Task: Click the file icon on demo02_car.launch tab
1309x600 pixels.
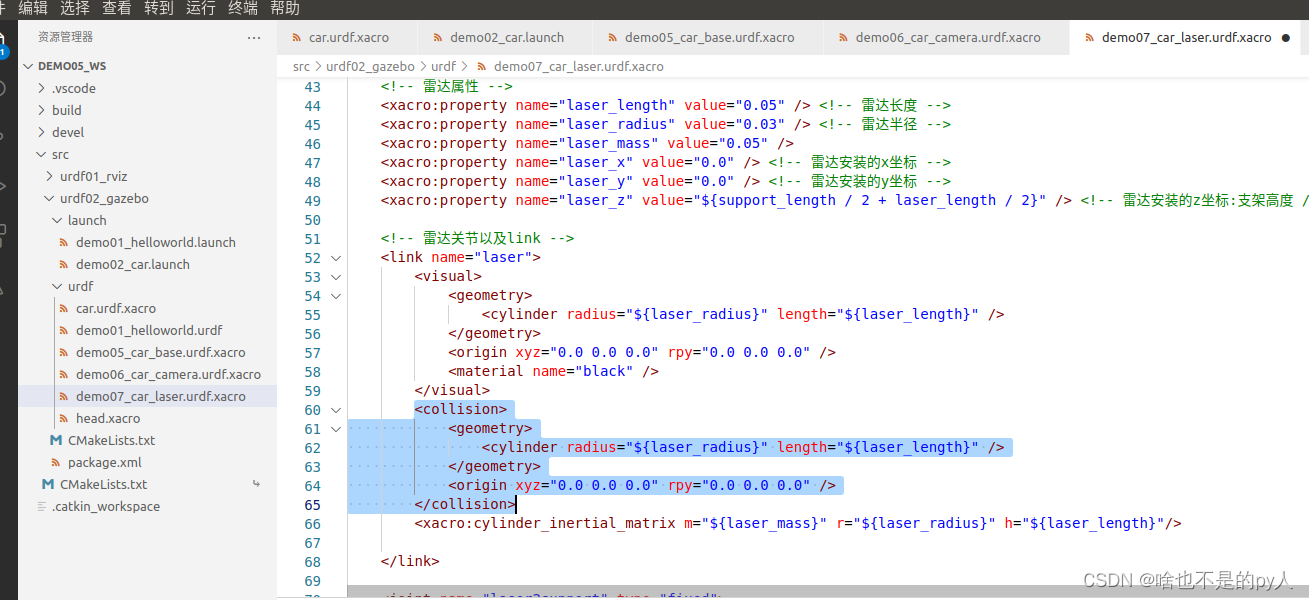Action: [x=437, y=37]
